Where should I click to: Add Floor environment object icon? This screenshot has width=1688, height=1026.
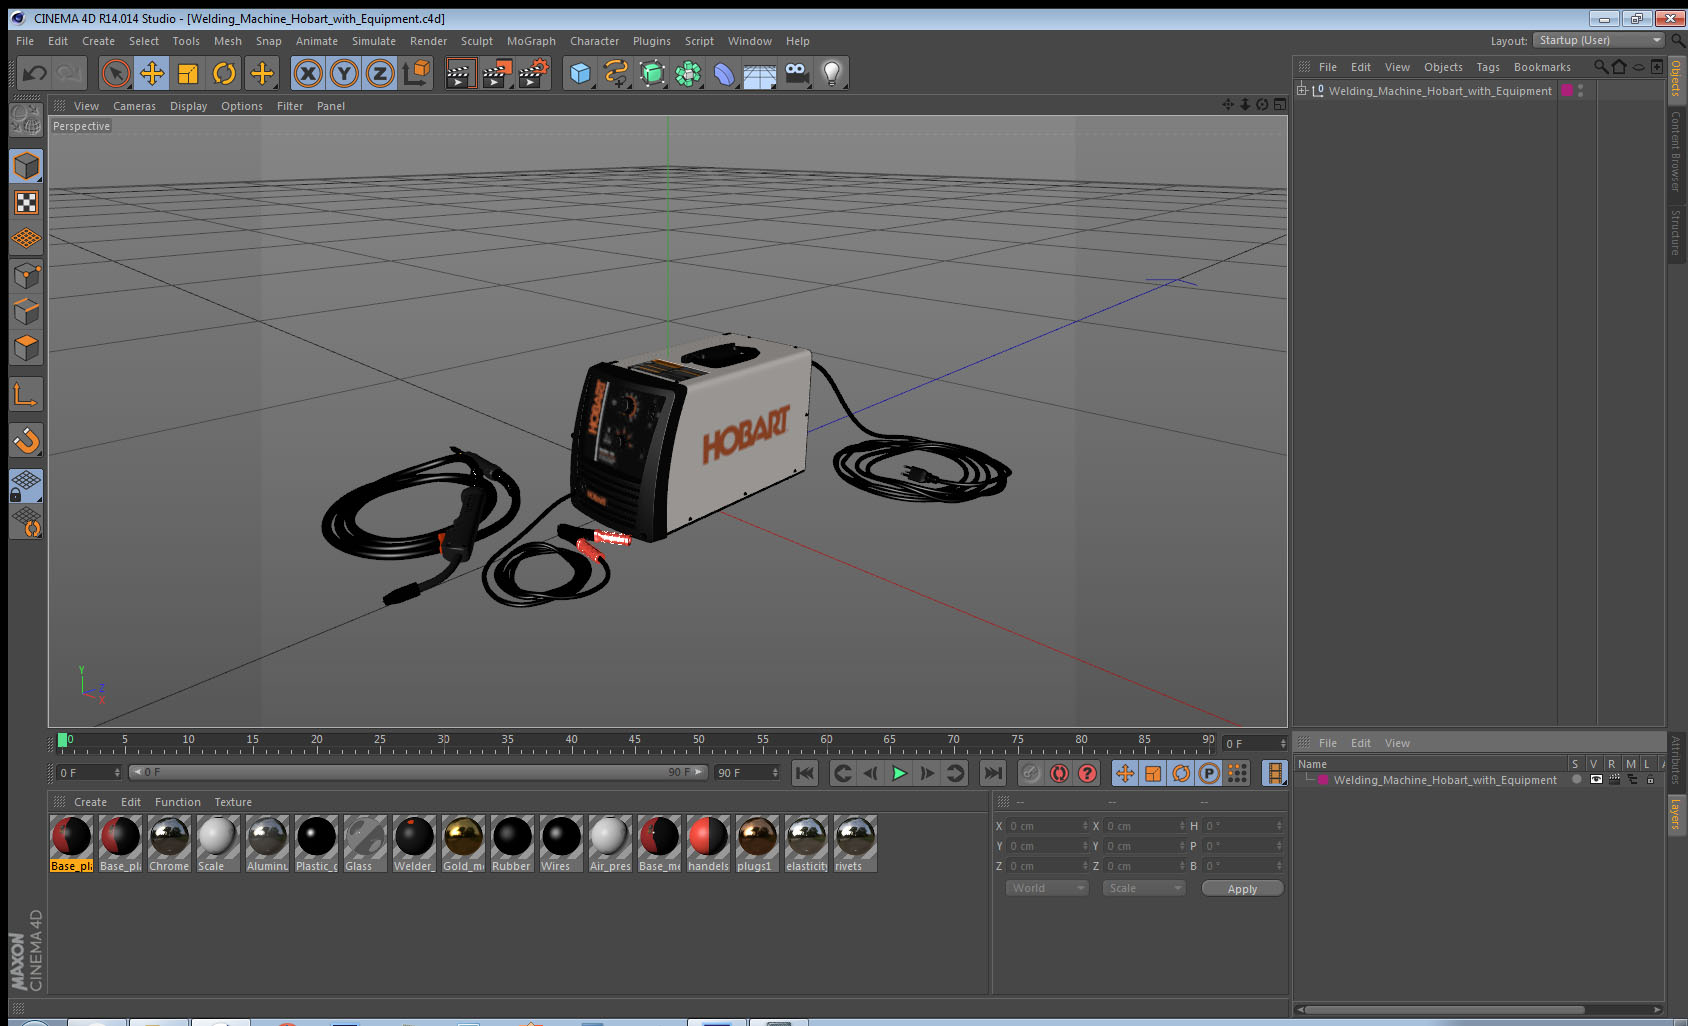[x=760, y=73]
